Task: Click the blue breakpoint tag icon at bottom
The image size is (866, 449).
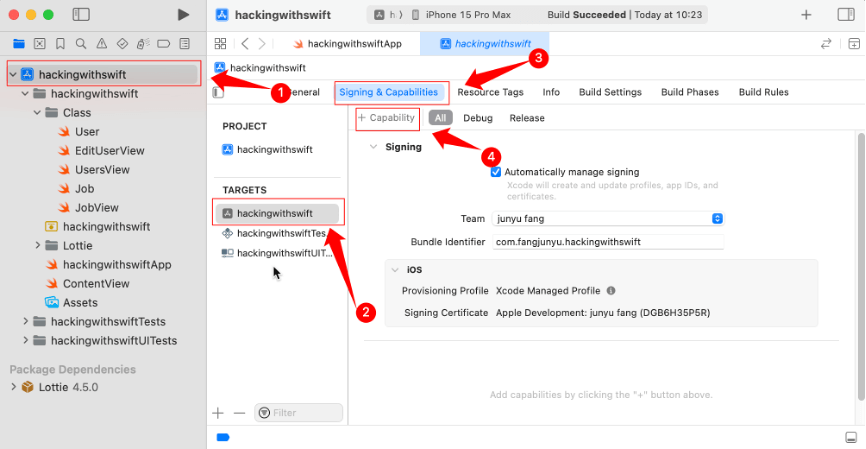Action: 223,437
